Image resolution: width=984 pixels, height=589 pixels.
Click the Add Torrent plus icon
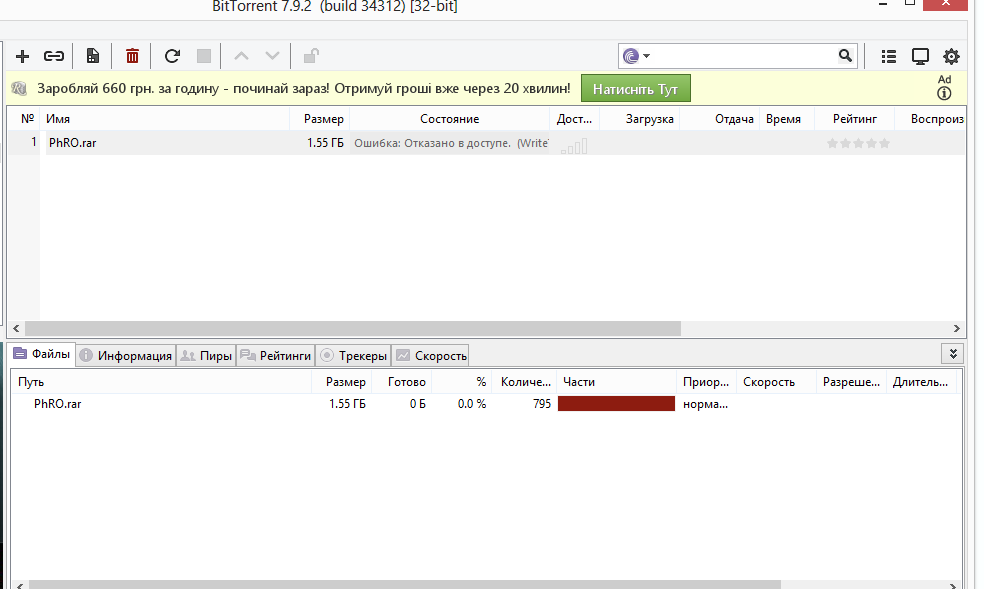point(23,56)
